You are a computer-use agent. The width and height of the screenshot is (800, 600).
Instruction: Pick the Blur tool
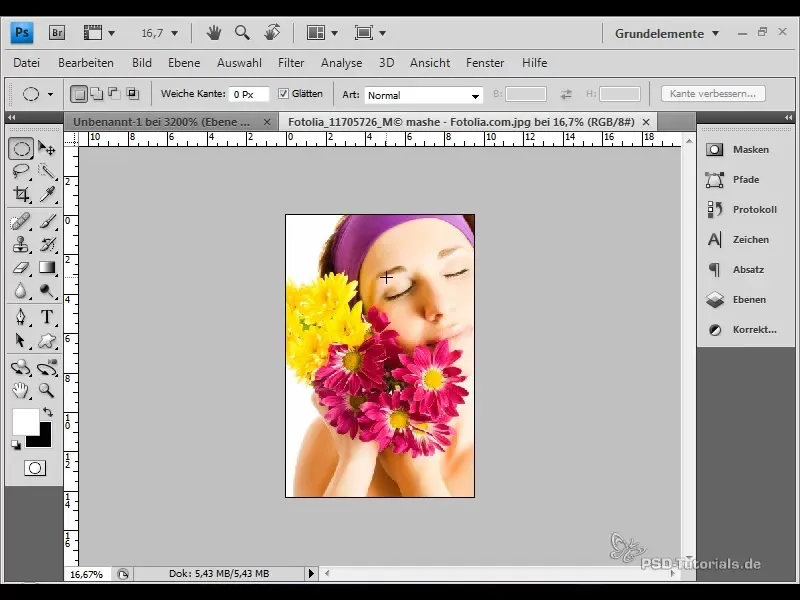point(21,290)
